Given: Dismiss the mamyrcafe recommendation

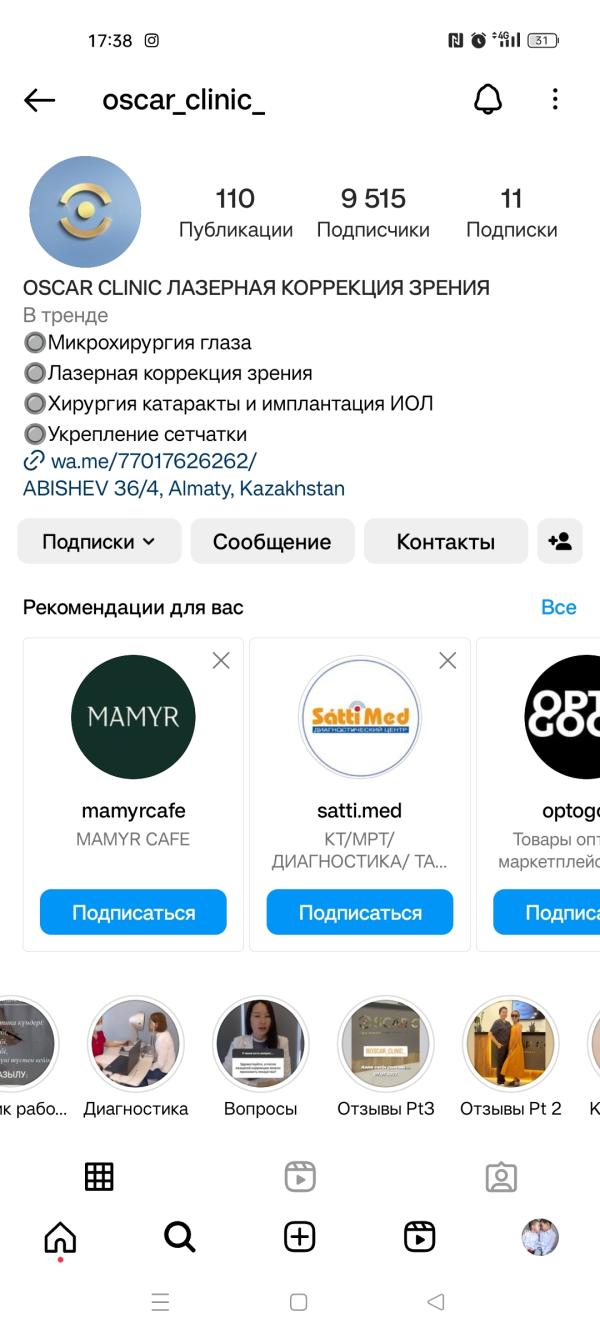Looking at the screenshot, I should coord(221,660).
